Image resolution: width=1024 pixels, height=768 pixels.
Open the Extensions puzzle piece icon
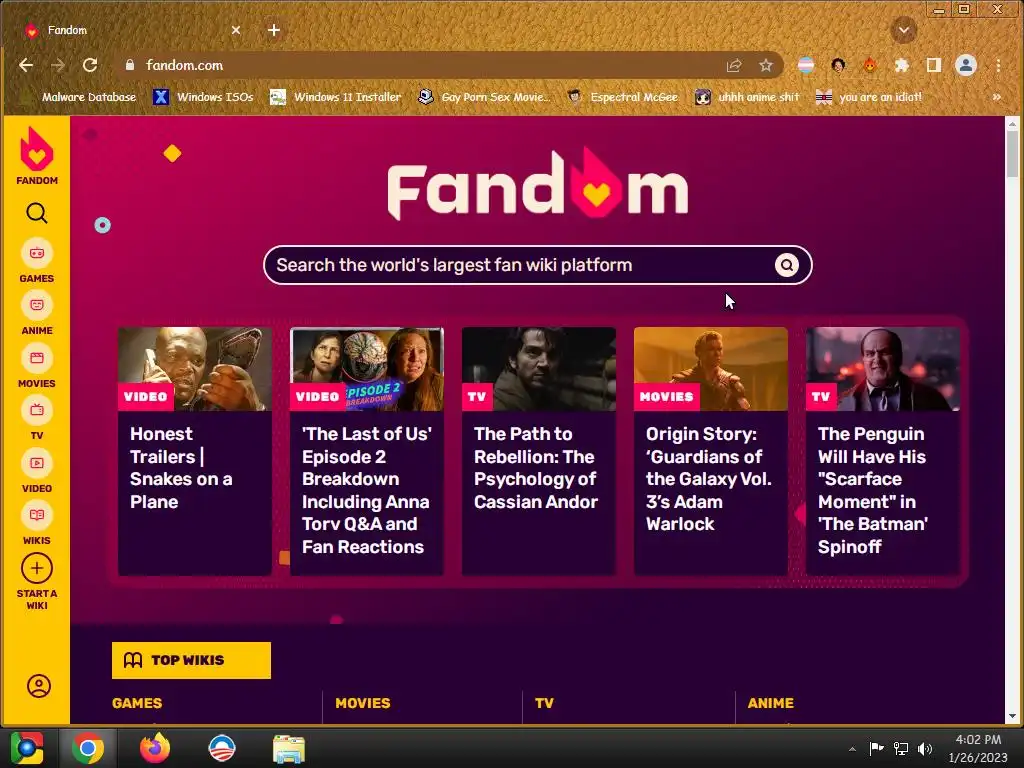click(x=902, y=65)
